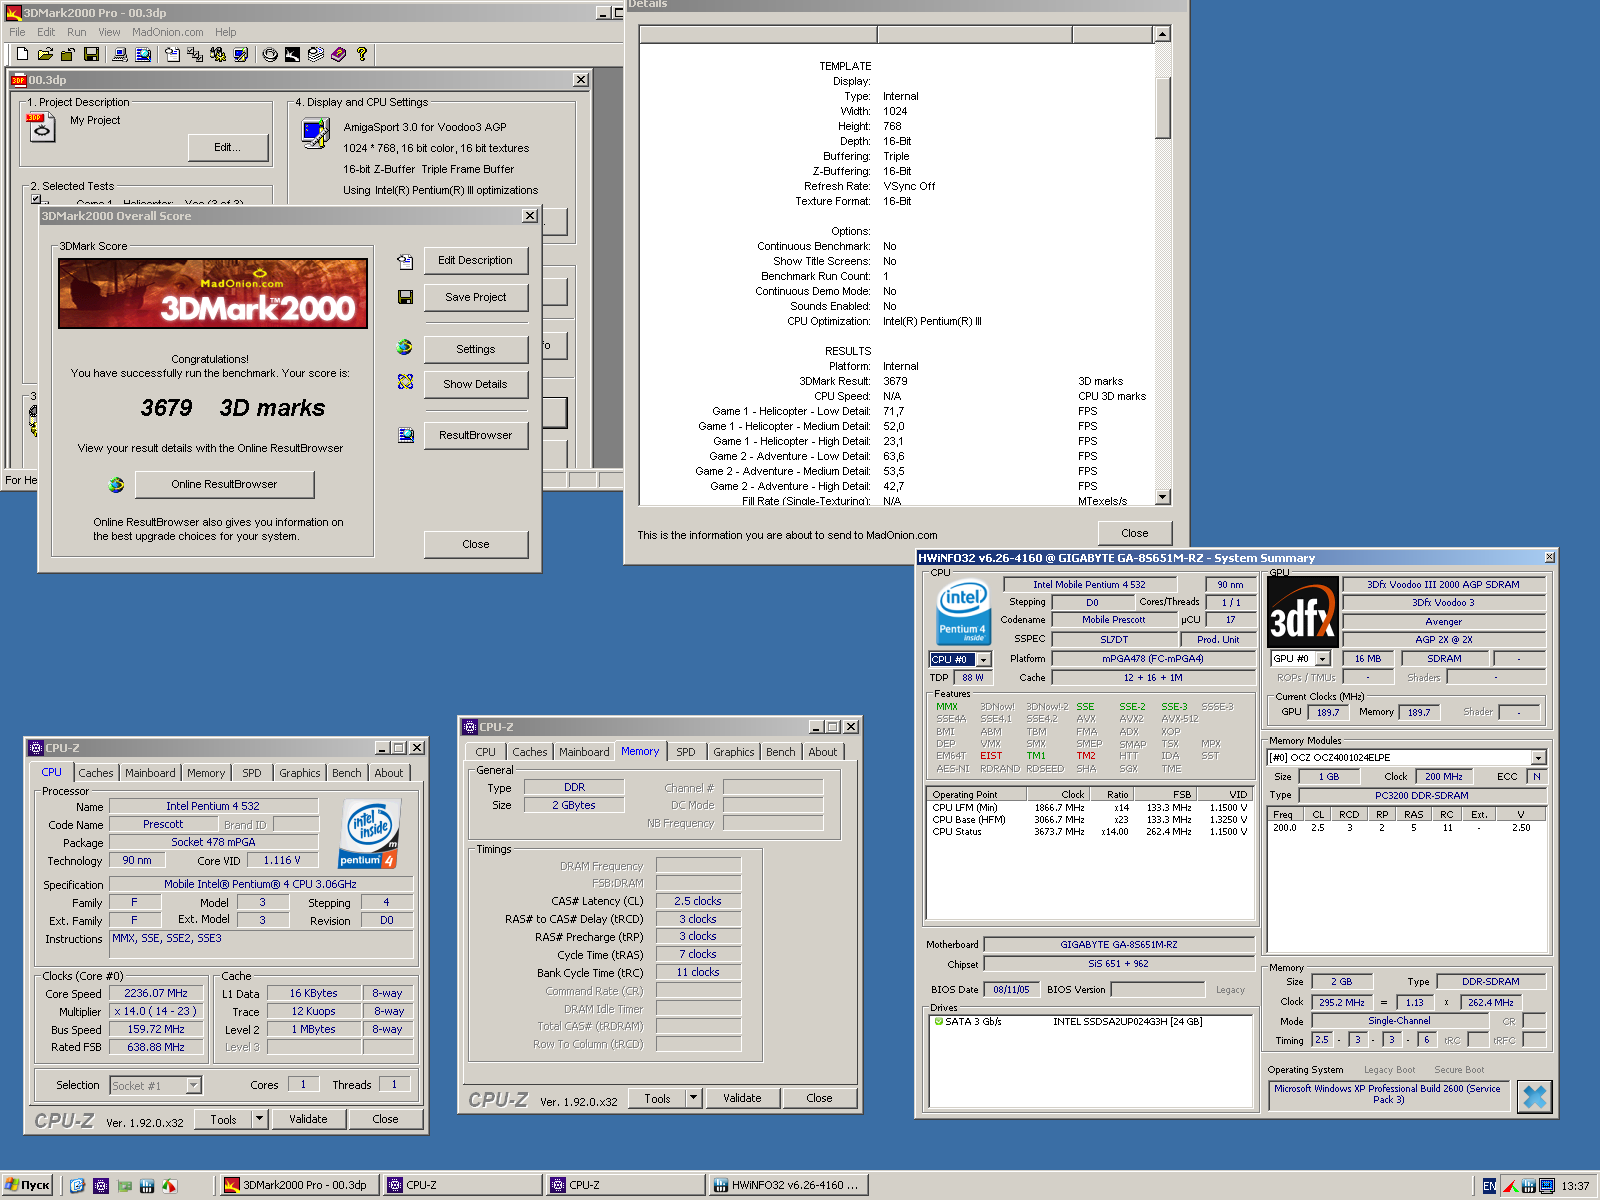Click the 3DP project icon under Project Description
This screenshot has width=1600, height=1200.
click(41, 127)
